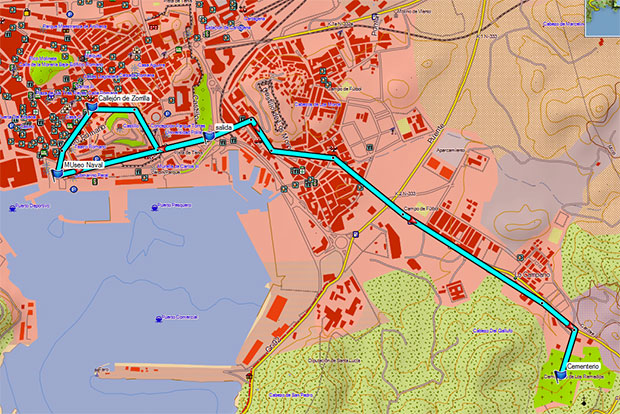
Task: Click the Museo Naval label box
Action: [83, 164]
